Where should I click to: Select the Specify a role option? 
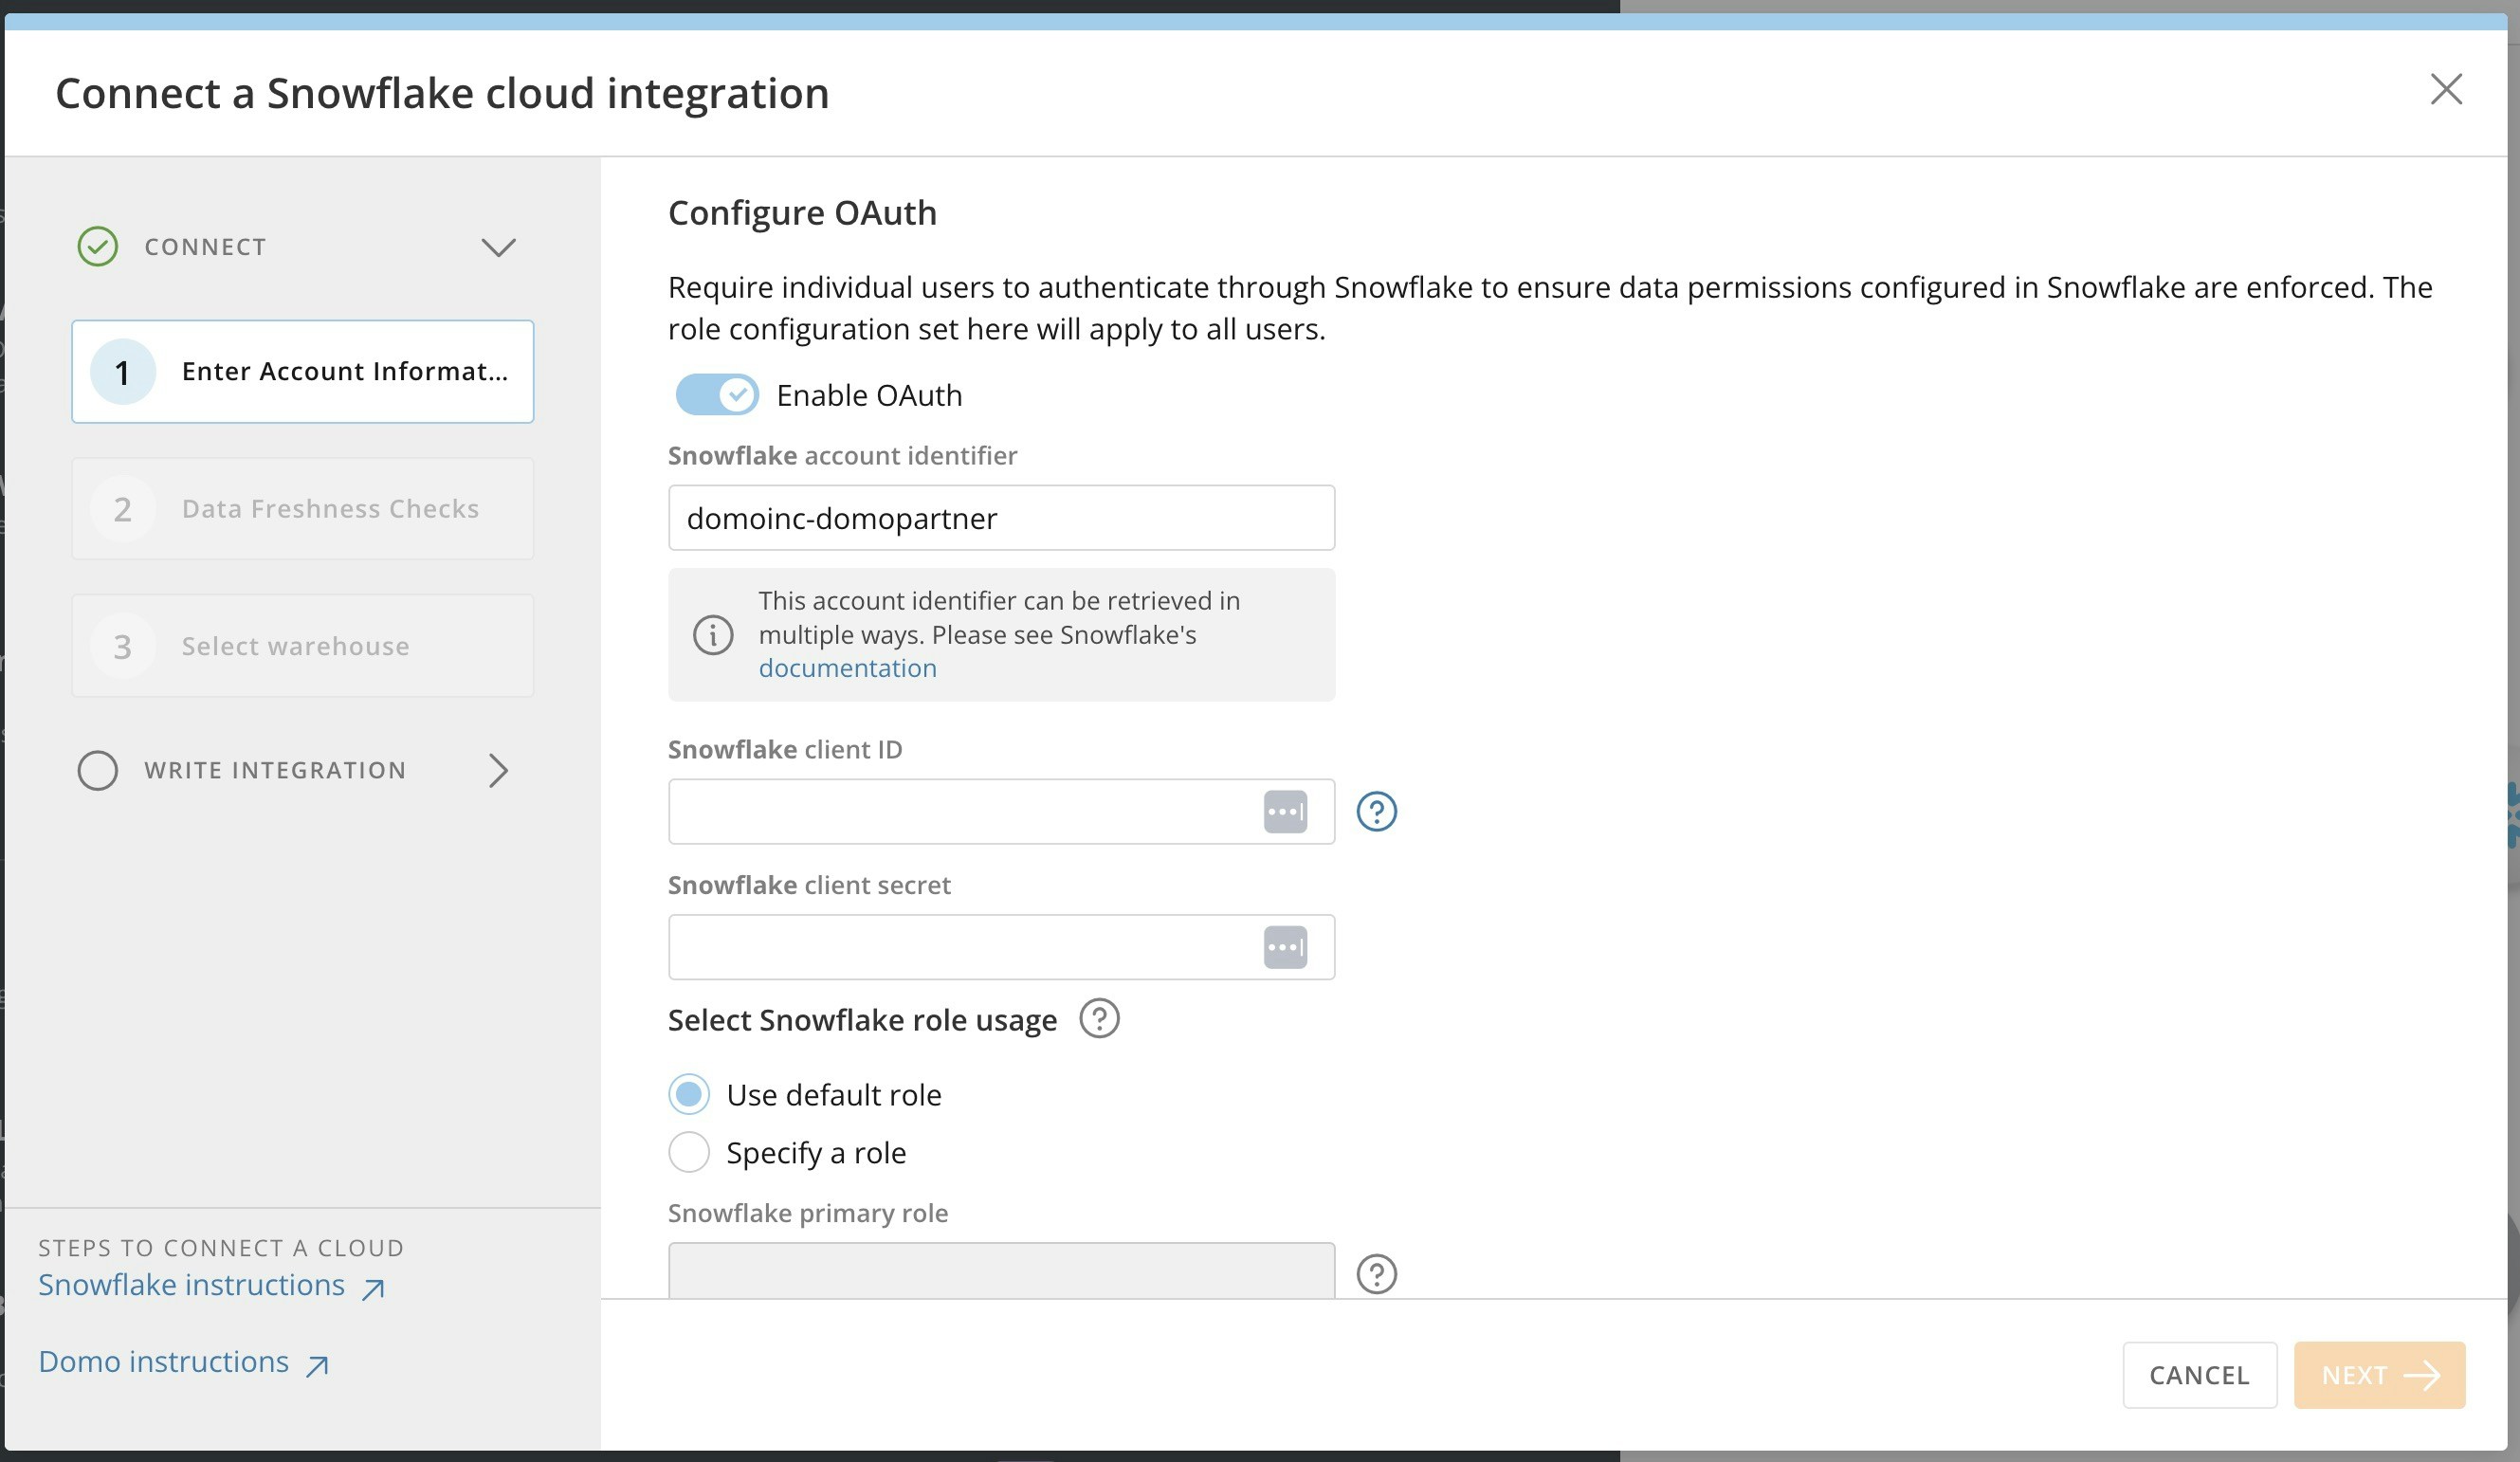pyautogui.click(x=689, y=1152)
